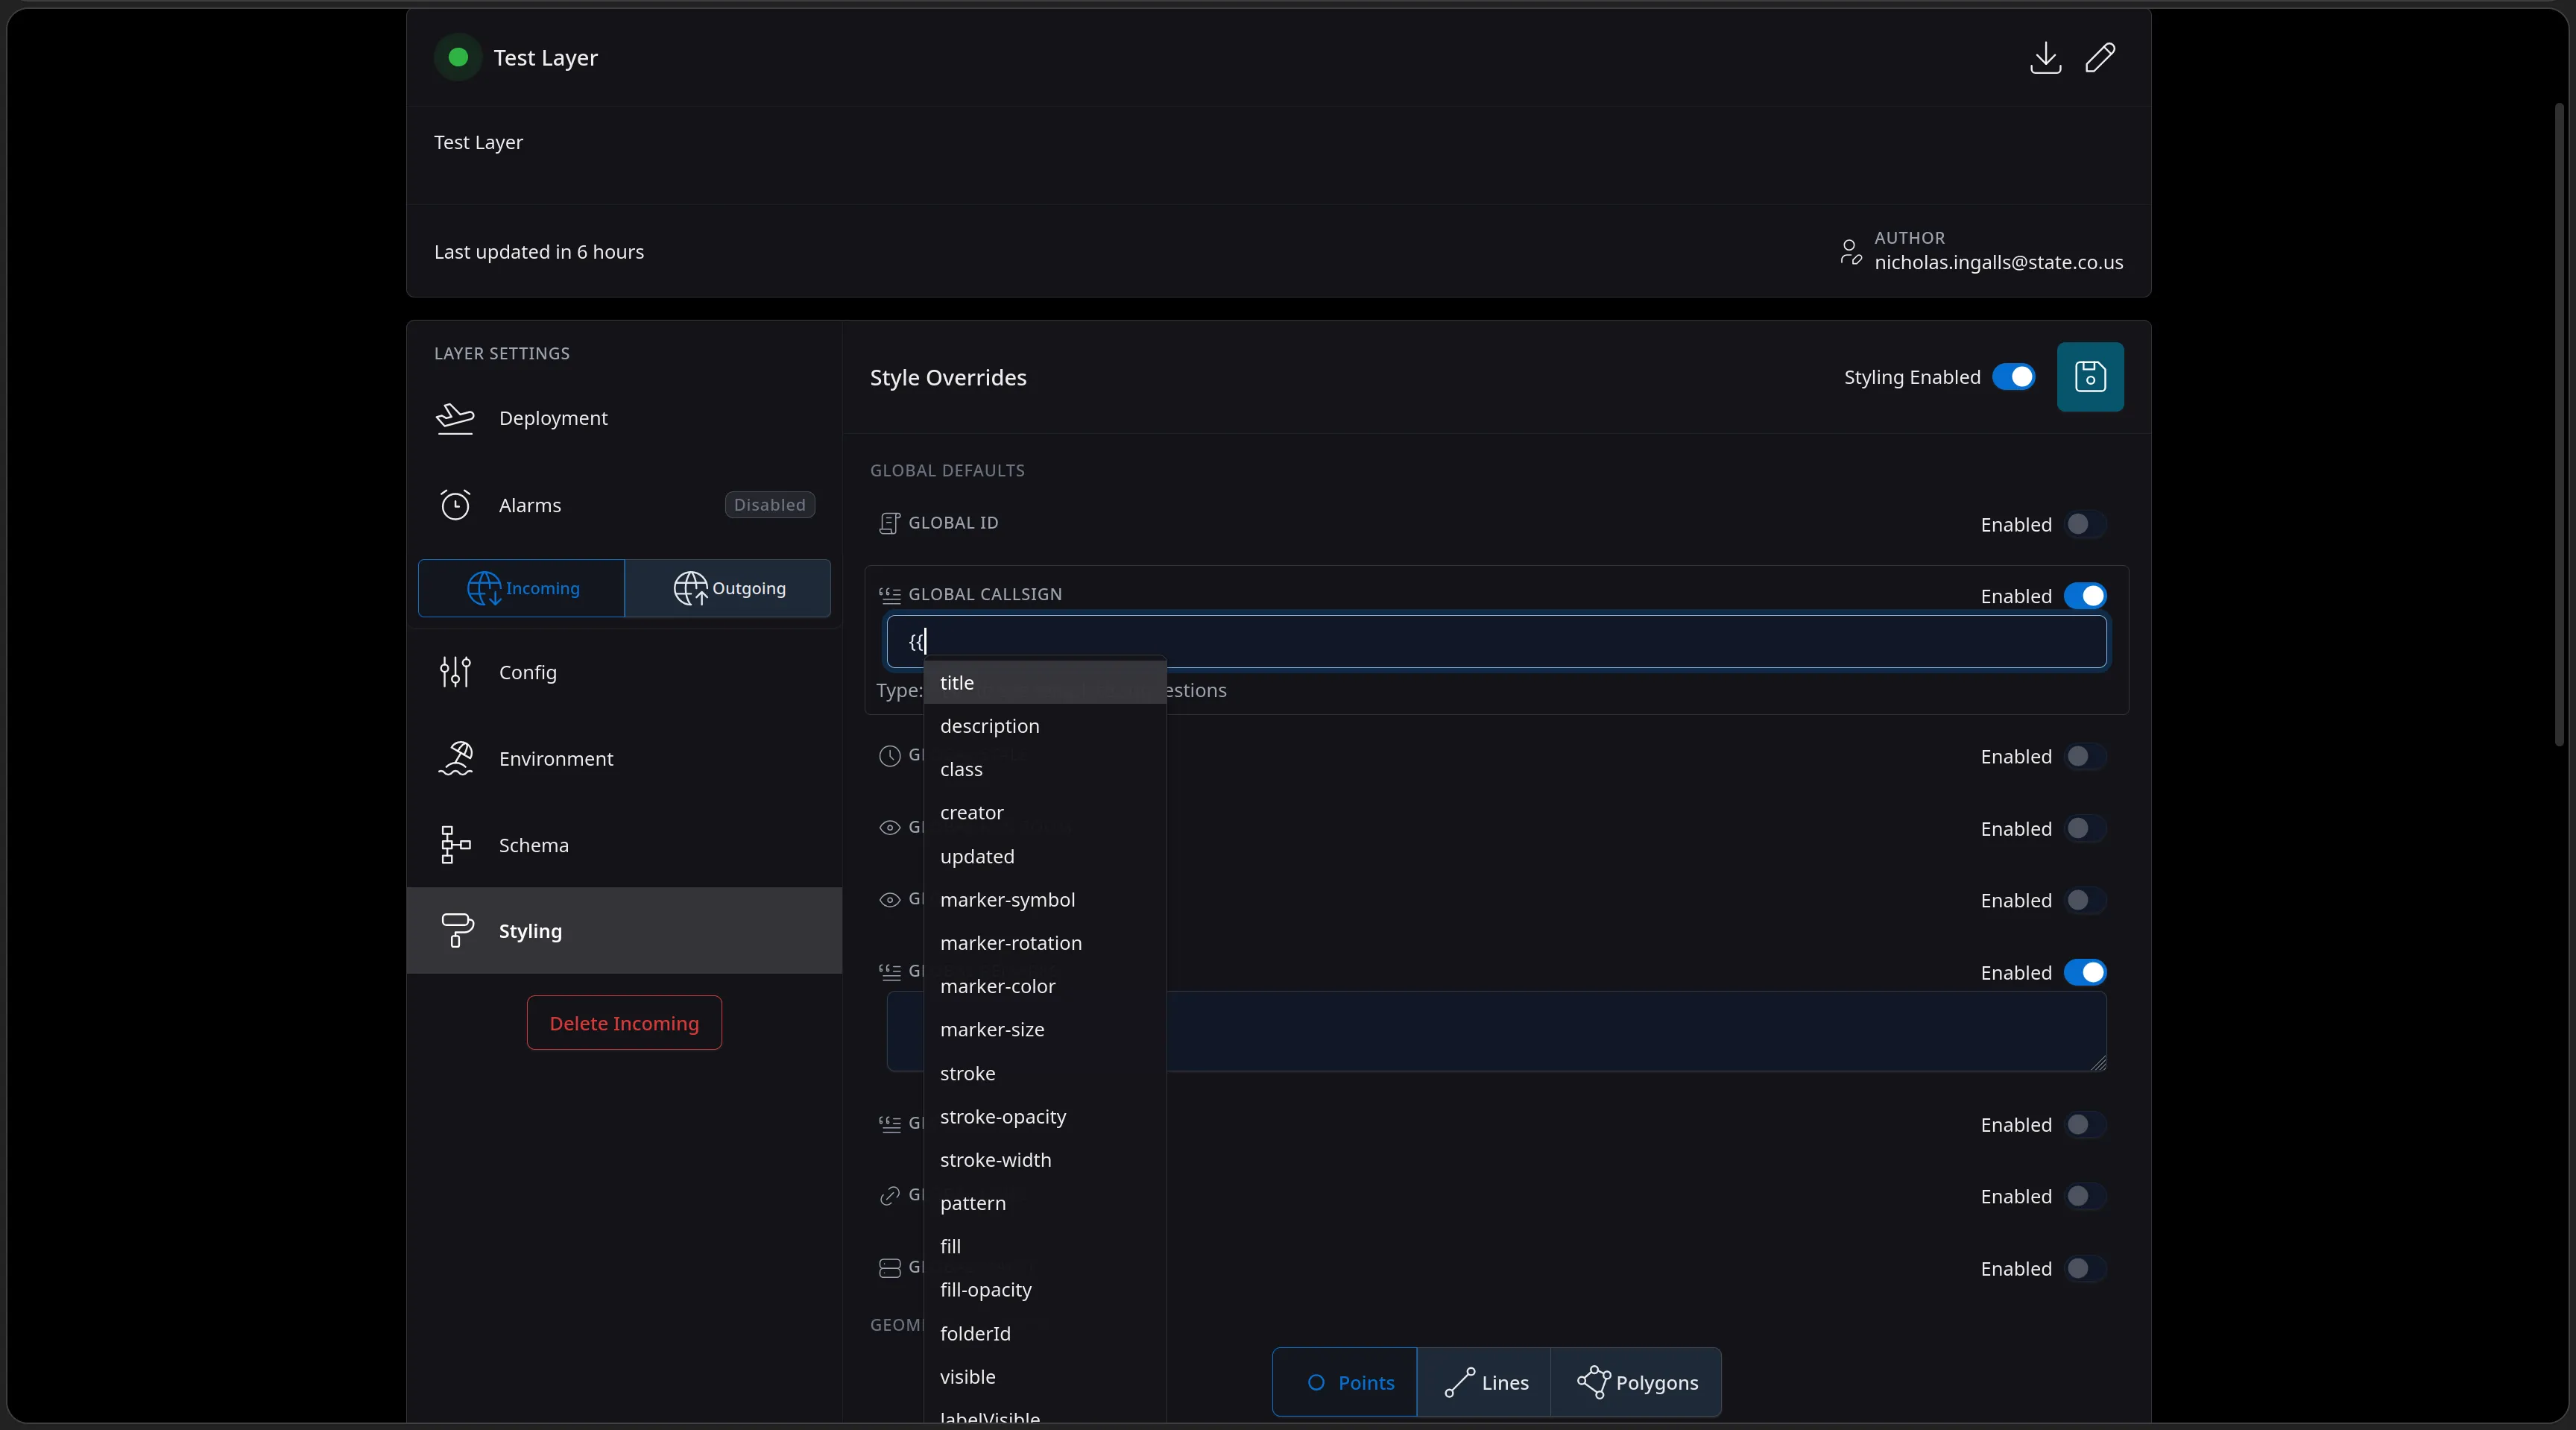Choose stroke-width suggestion
Viewport: 2576px width, 1430px height.
[1045, 1160]
